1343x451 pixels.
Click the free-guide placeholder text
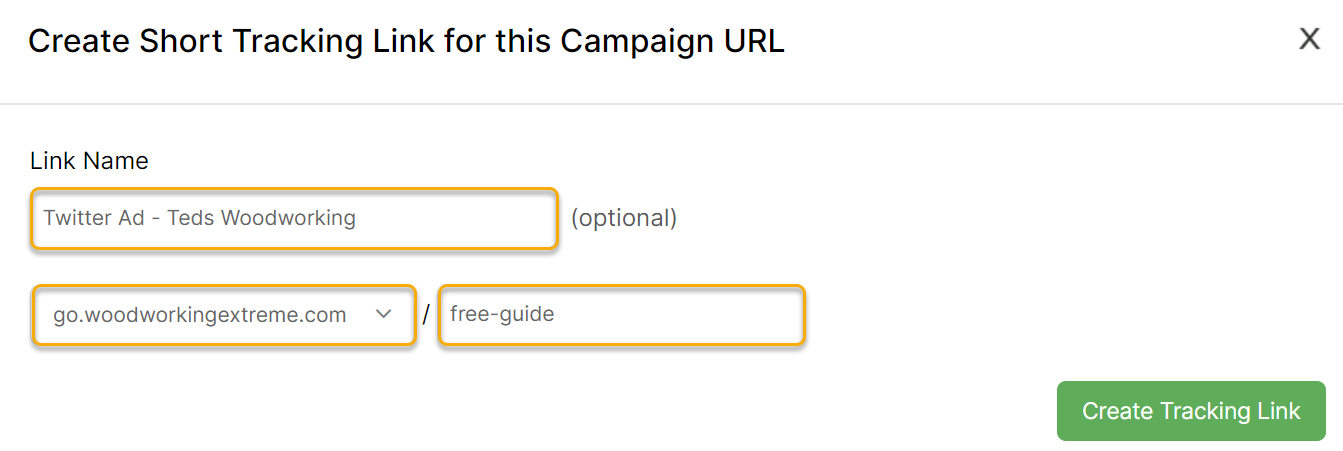pyautogui.click(x=502, y=315)
